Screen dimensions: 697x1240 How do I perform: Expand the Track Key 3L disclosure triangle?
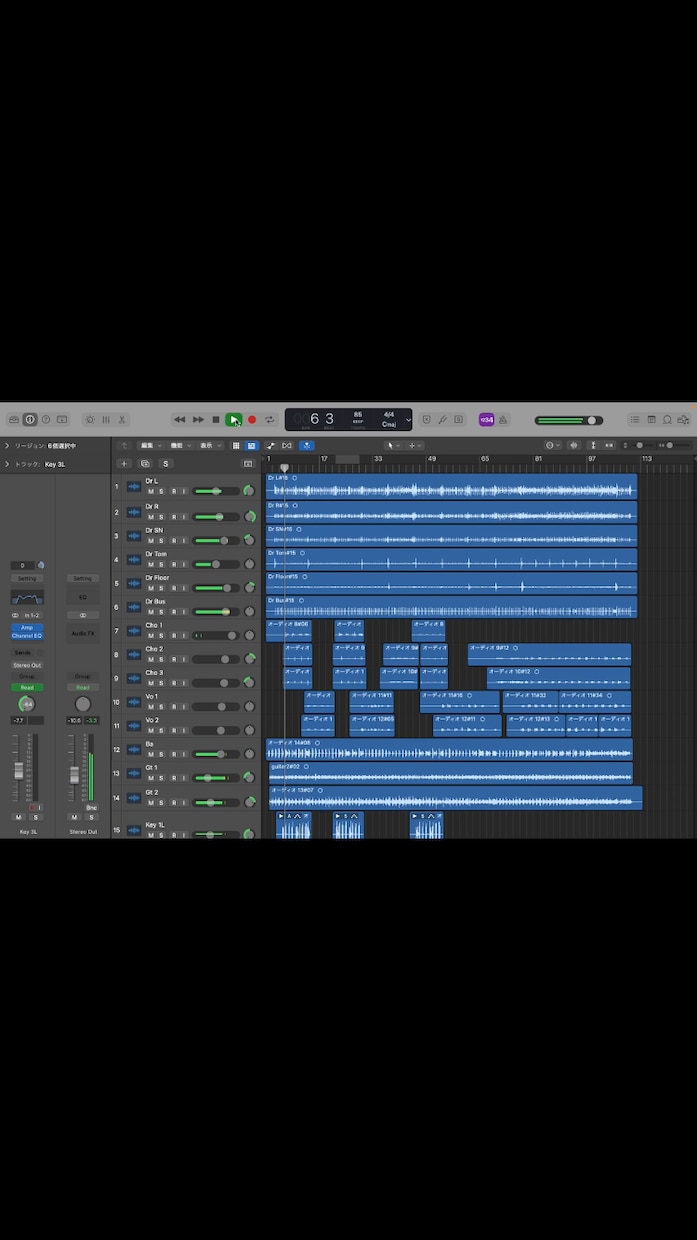coord(6,464)
